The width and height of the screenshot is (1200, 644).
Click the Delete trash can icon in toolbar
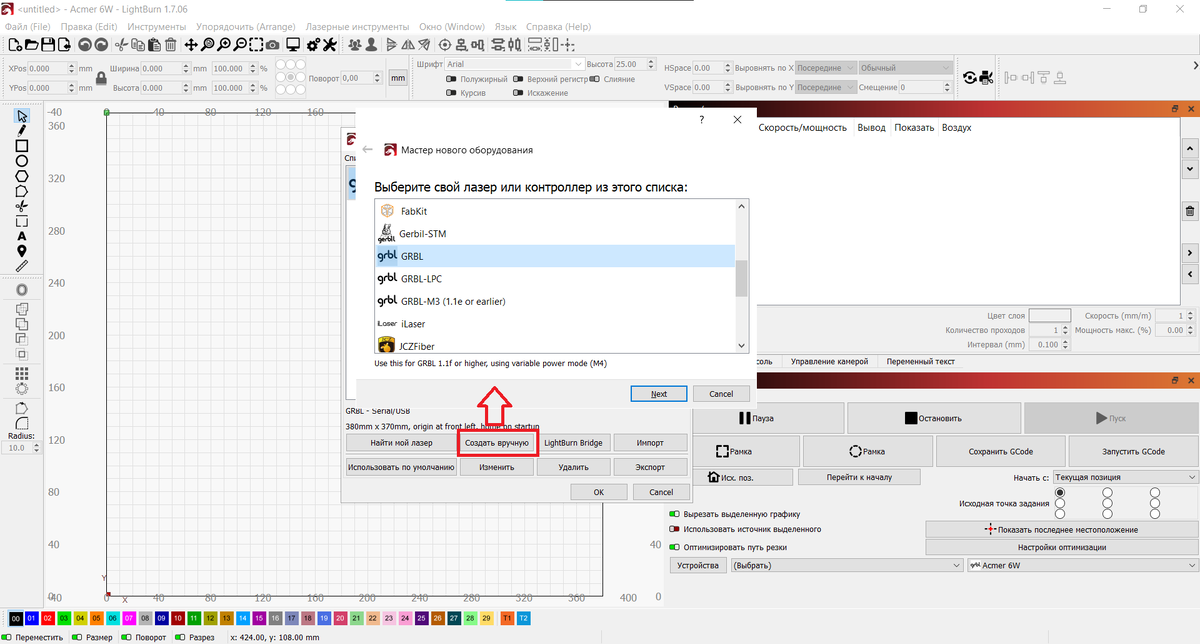click(x=171, y=45)
